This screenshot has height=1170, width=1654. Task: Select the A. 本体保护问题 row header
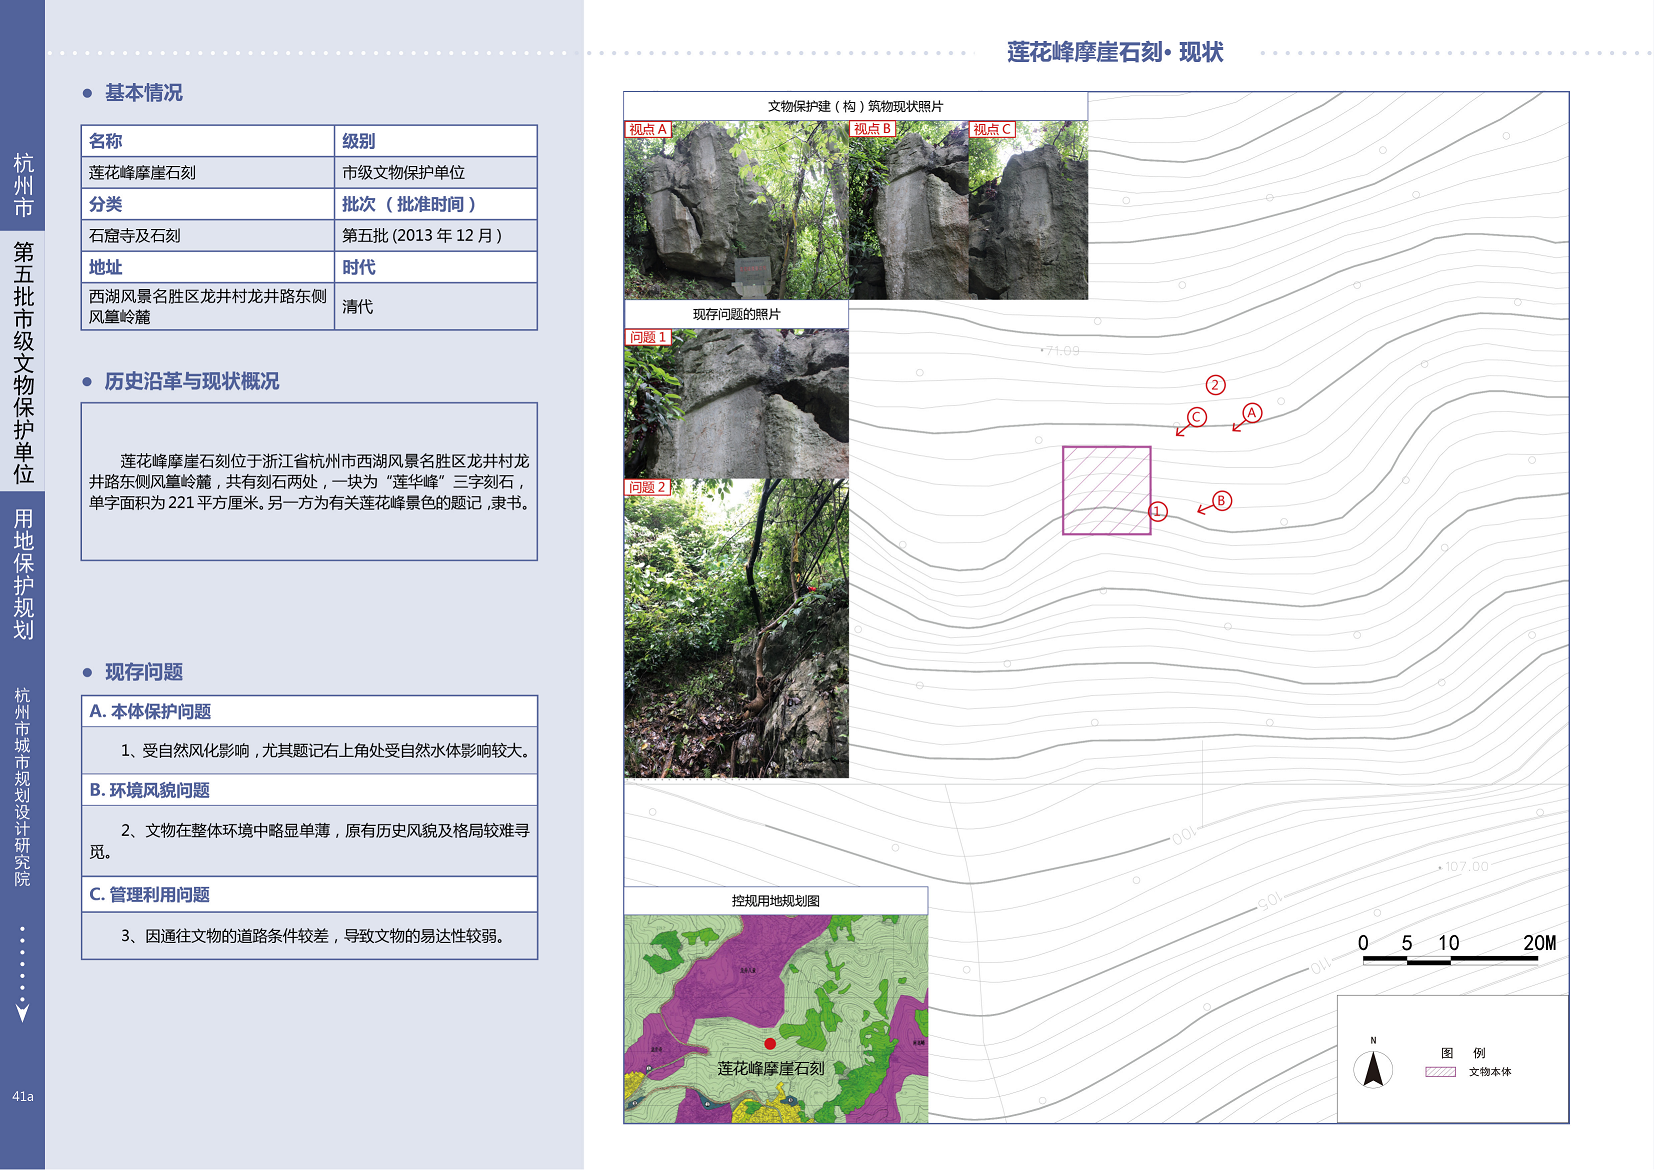309,711
